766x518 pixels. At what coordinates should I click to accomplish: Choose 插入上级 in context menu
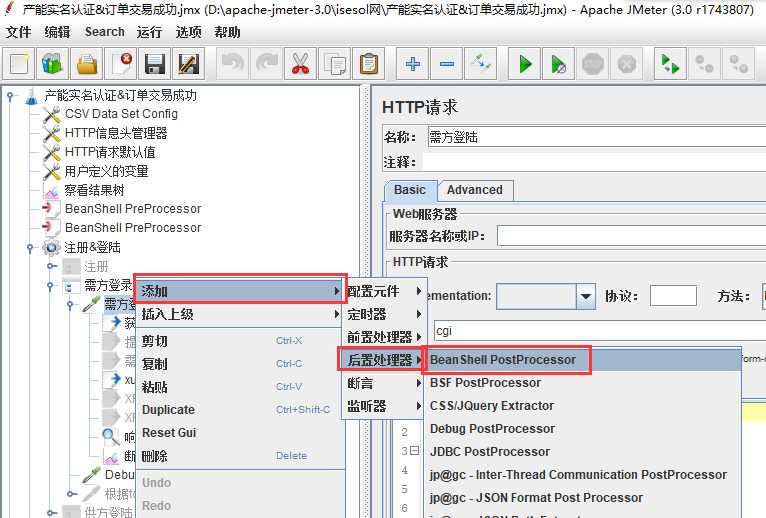point(240,314)
